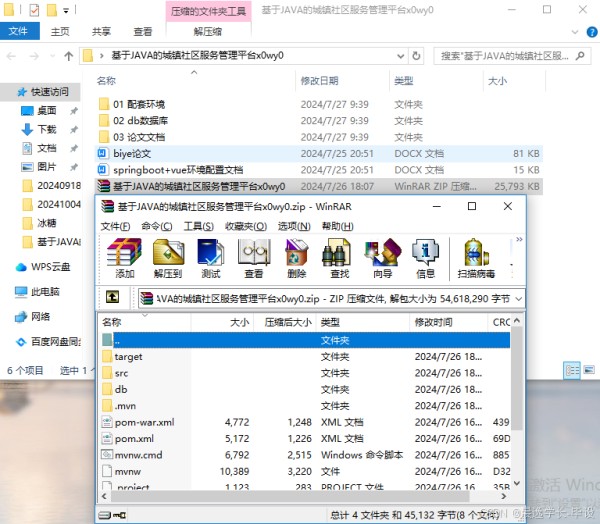Click the Delete (删除) icon in WinRAR
Image resolution: width=600 pixels, height=524 pixels.
(x=297, y=258)
